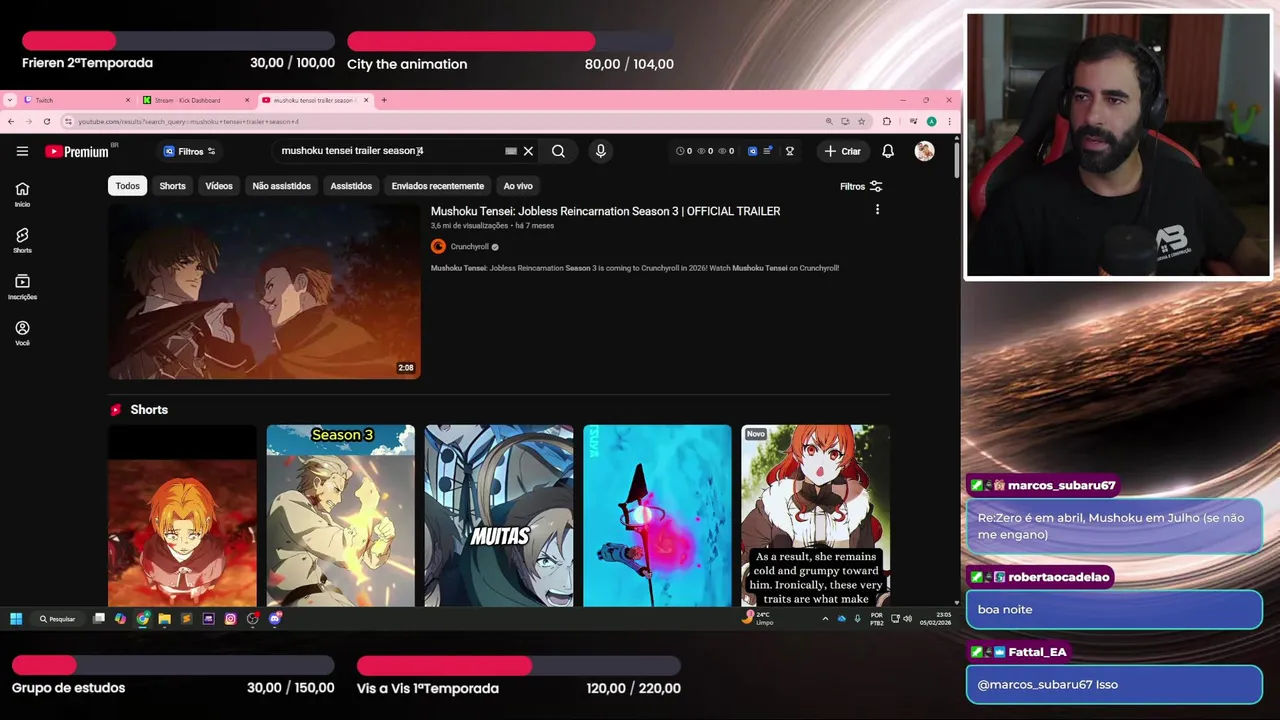This screenshot has width=1280, height=720.
Task: Open the Criar menu
Action: (842, 151)
